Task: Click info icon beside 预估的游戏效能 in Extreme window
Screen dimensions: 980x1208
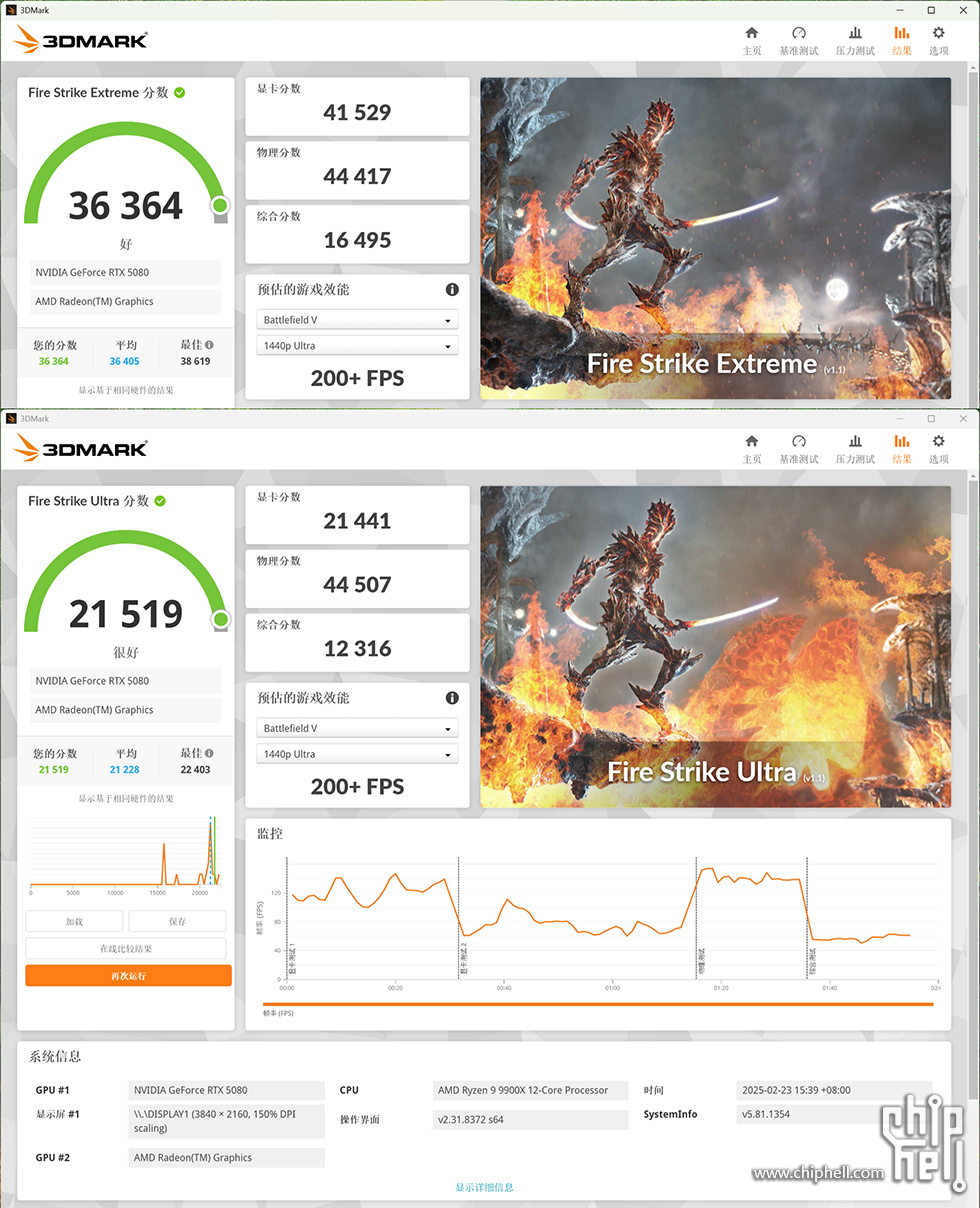Action: 452,290
